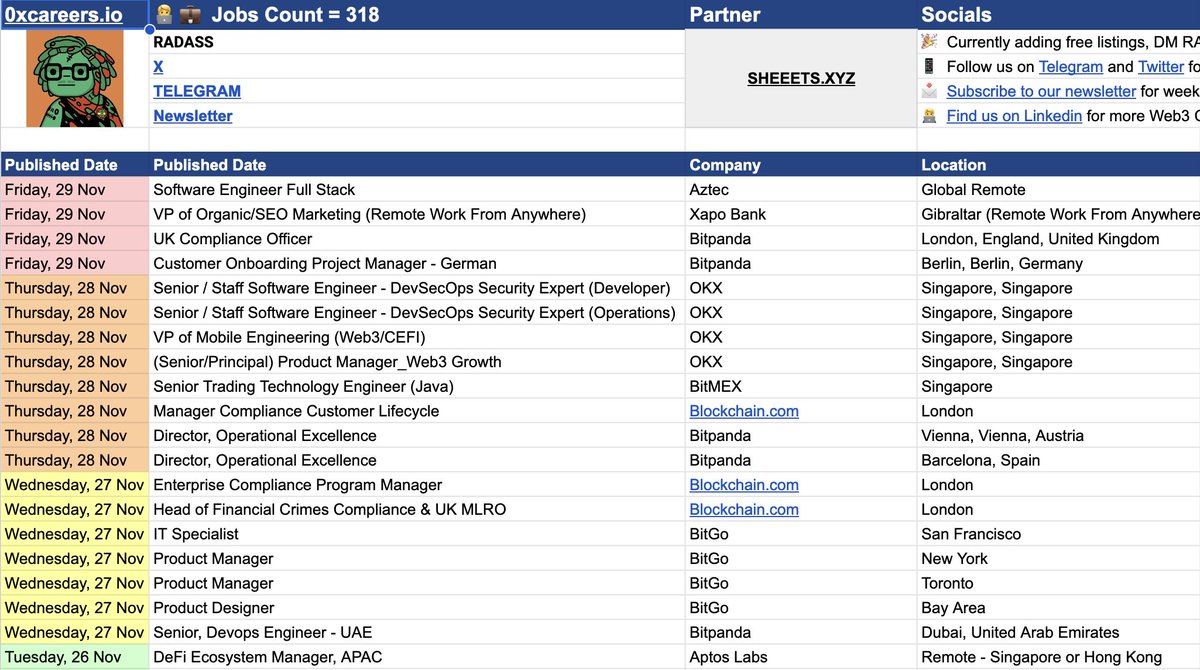Select Dubai, United Arab Emirates cell

click(1059, 633)
